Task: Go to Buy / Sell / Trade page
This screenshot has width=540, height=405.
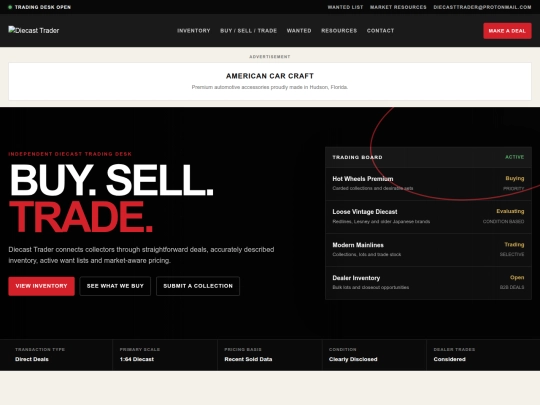Action: pyautogui.click(x=248, y=31)
